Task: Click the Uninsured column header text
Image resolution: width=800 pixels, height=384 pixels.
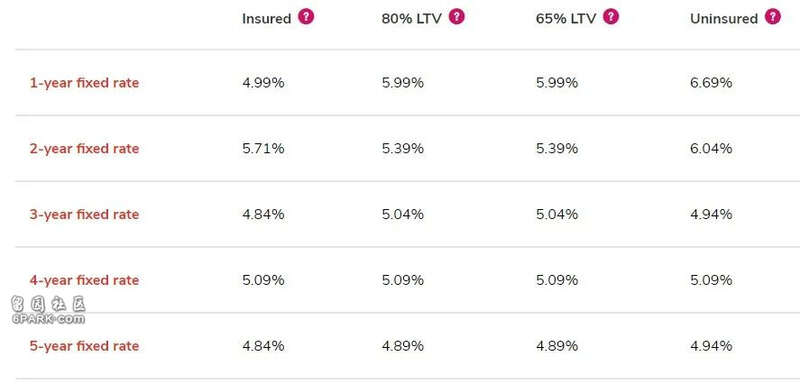Action: pos(724,19)
